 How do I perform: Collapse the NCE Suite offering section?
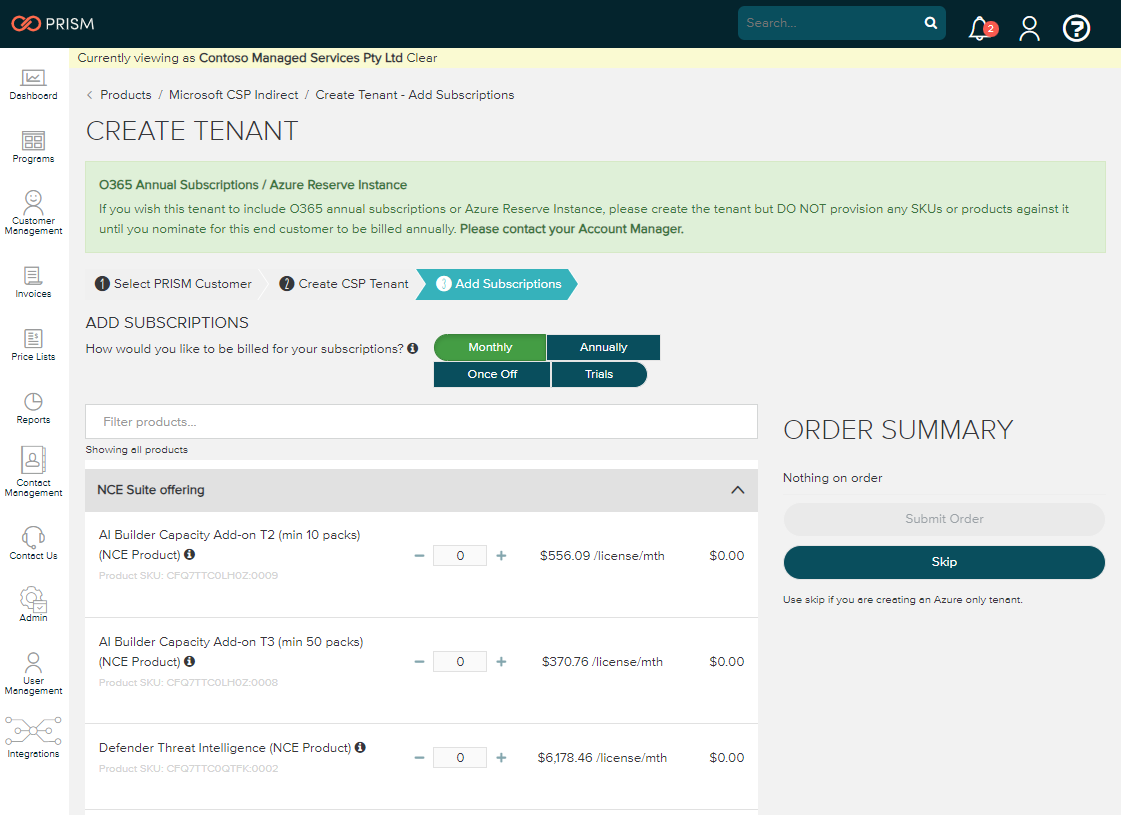[738, 490]
